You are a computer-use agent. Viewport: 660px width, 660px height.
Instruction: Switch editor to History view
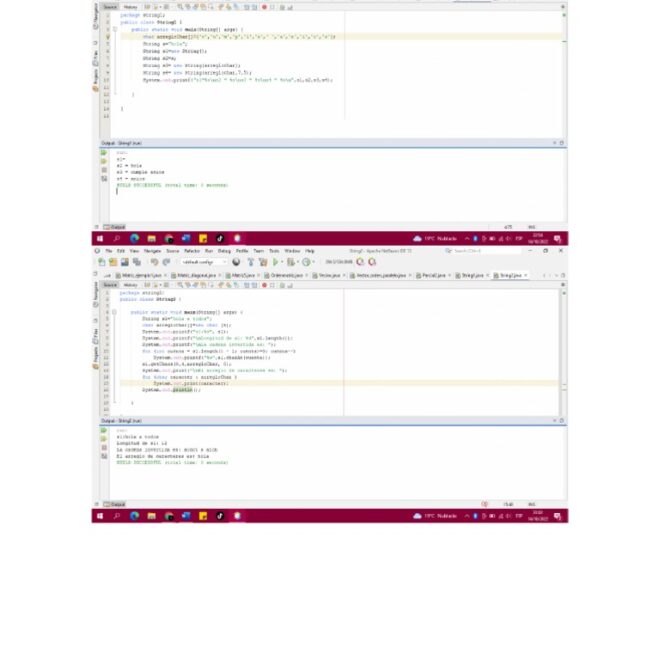pos(130,284)
